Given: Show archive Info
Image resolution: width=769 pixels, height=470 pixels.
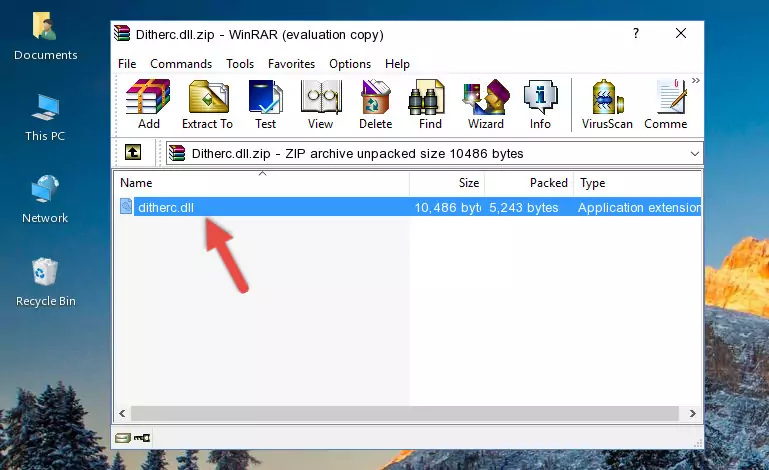Looking at the screenshot, I should [x=540, y=104].
